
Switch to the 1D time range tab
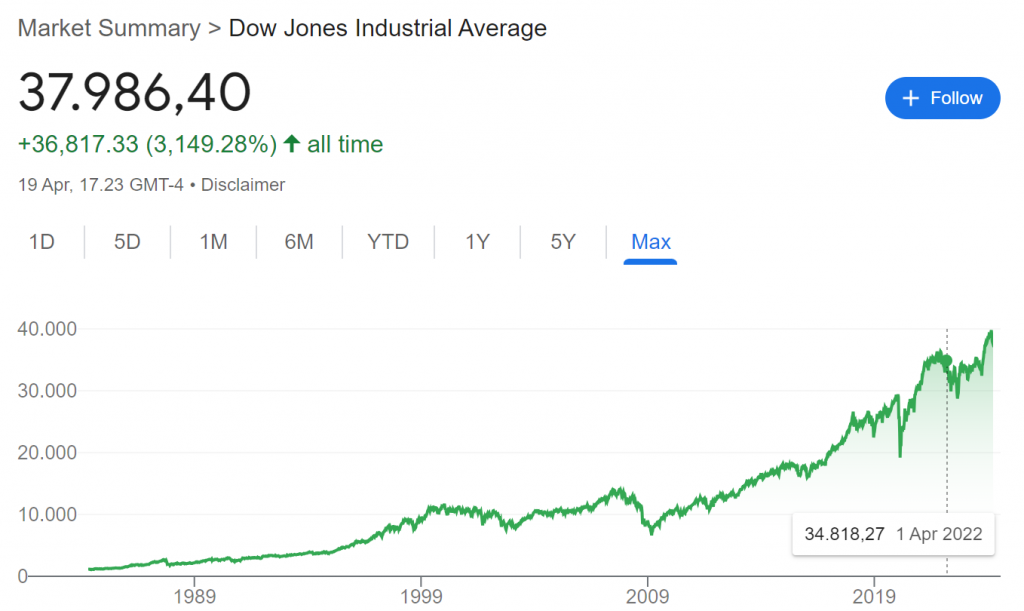41,242
